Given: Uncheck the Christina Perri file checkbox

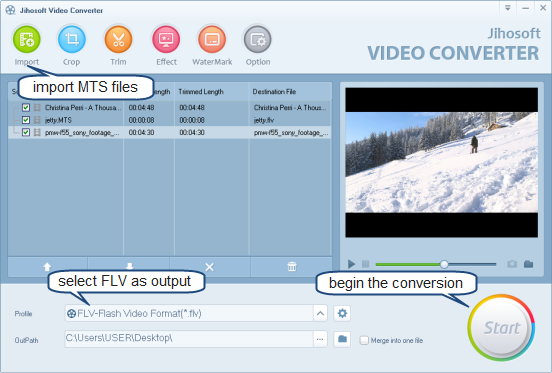Looking at the screenshot, I should tap(26, 107).
